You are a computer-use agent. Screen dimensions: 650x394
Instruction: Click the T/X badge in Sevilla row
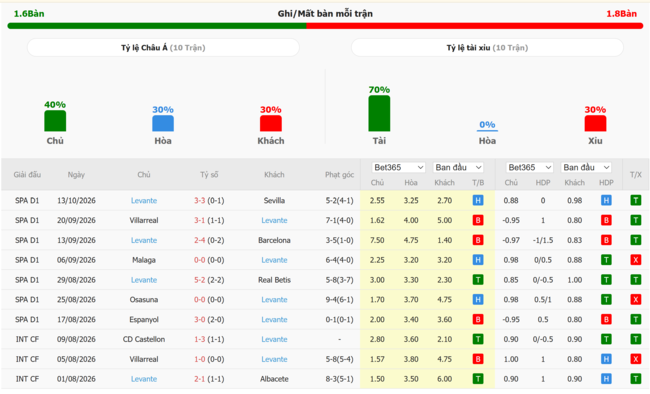[x=635, y=201]
